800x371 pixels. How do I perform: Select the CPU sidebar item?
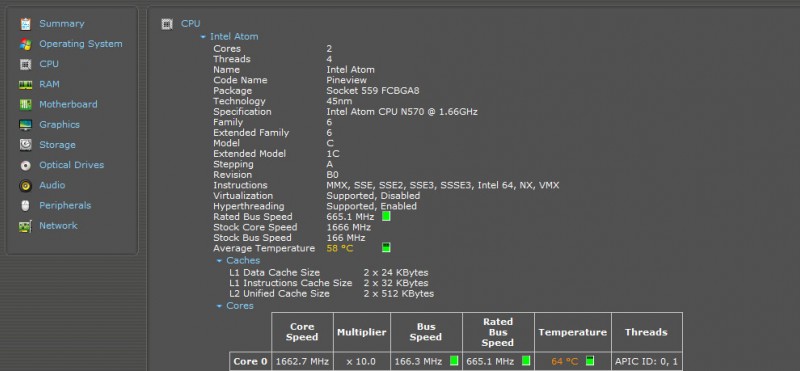click(x=49, y=64)
